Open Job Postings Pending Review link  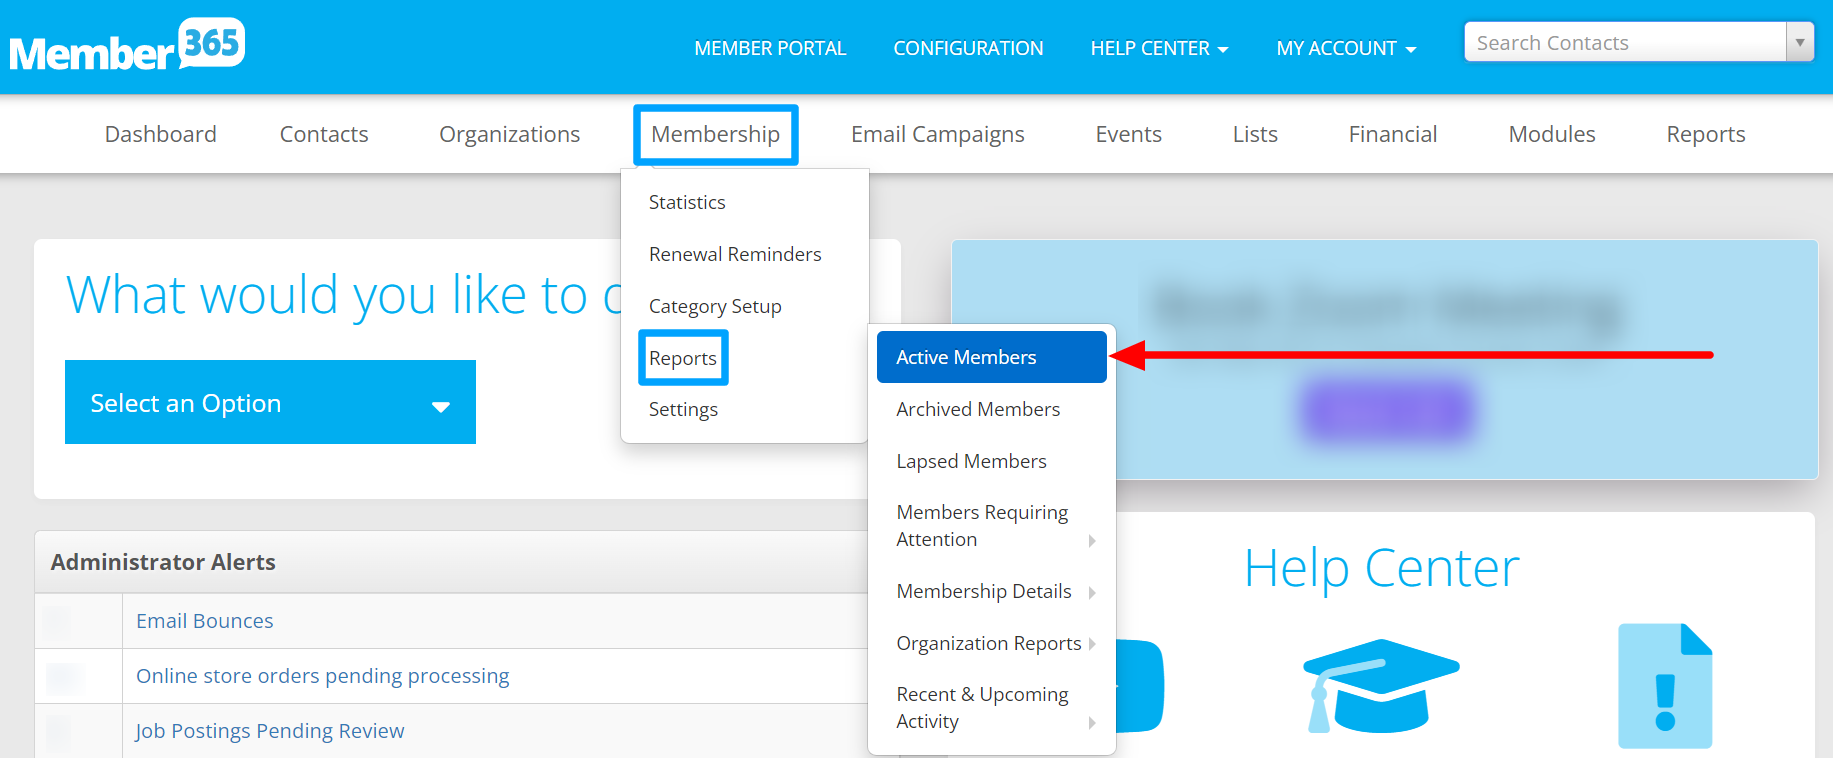click(x=270, y=731)
